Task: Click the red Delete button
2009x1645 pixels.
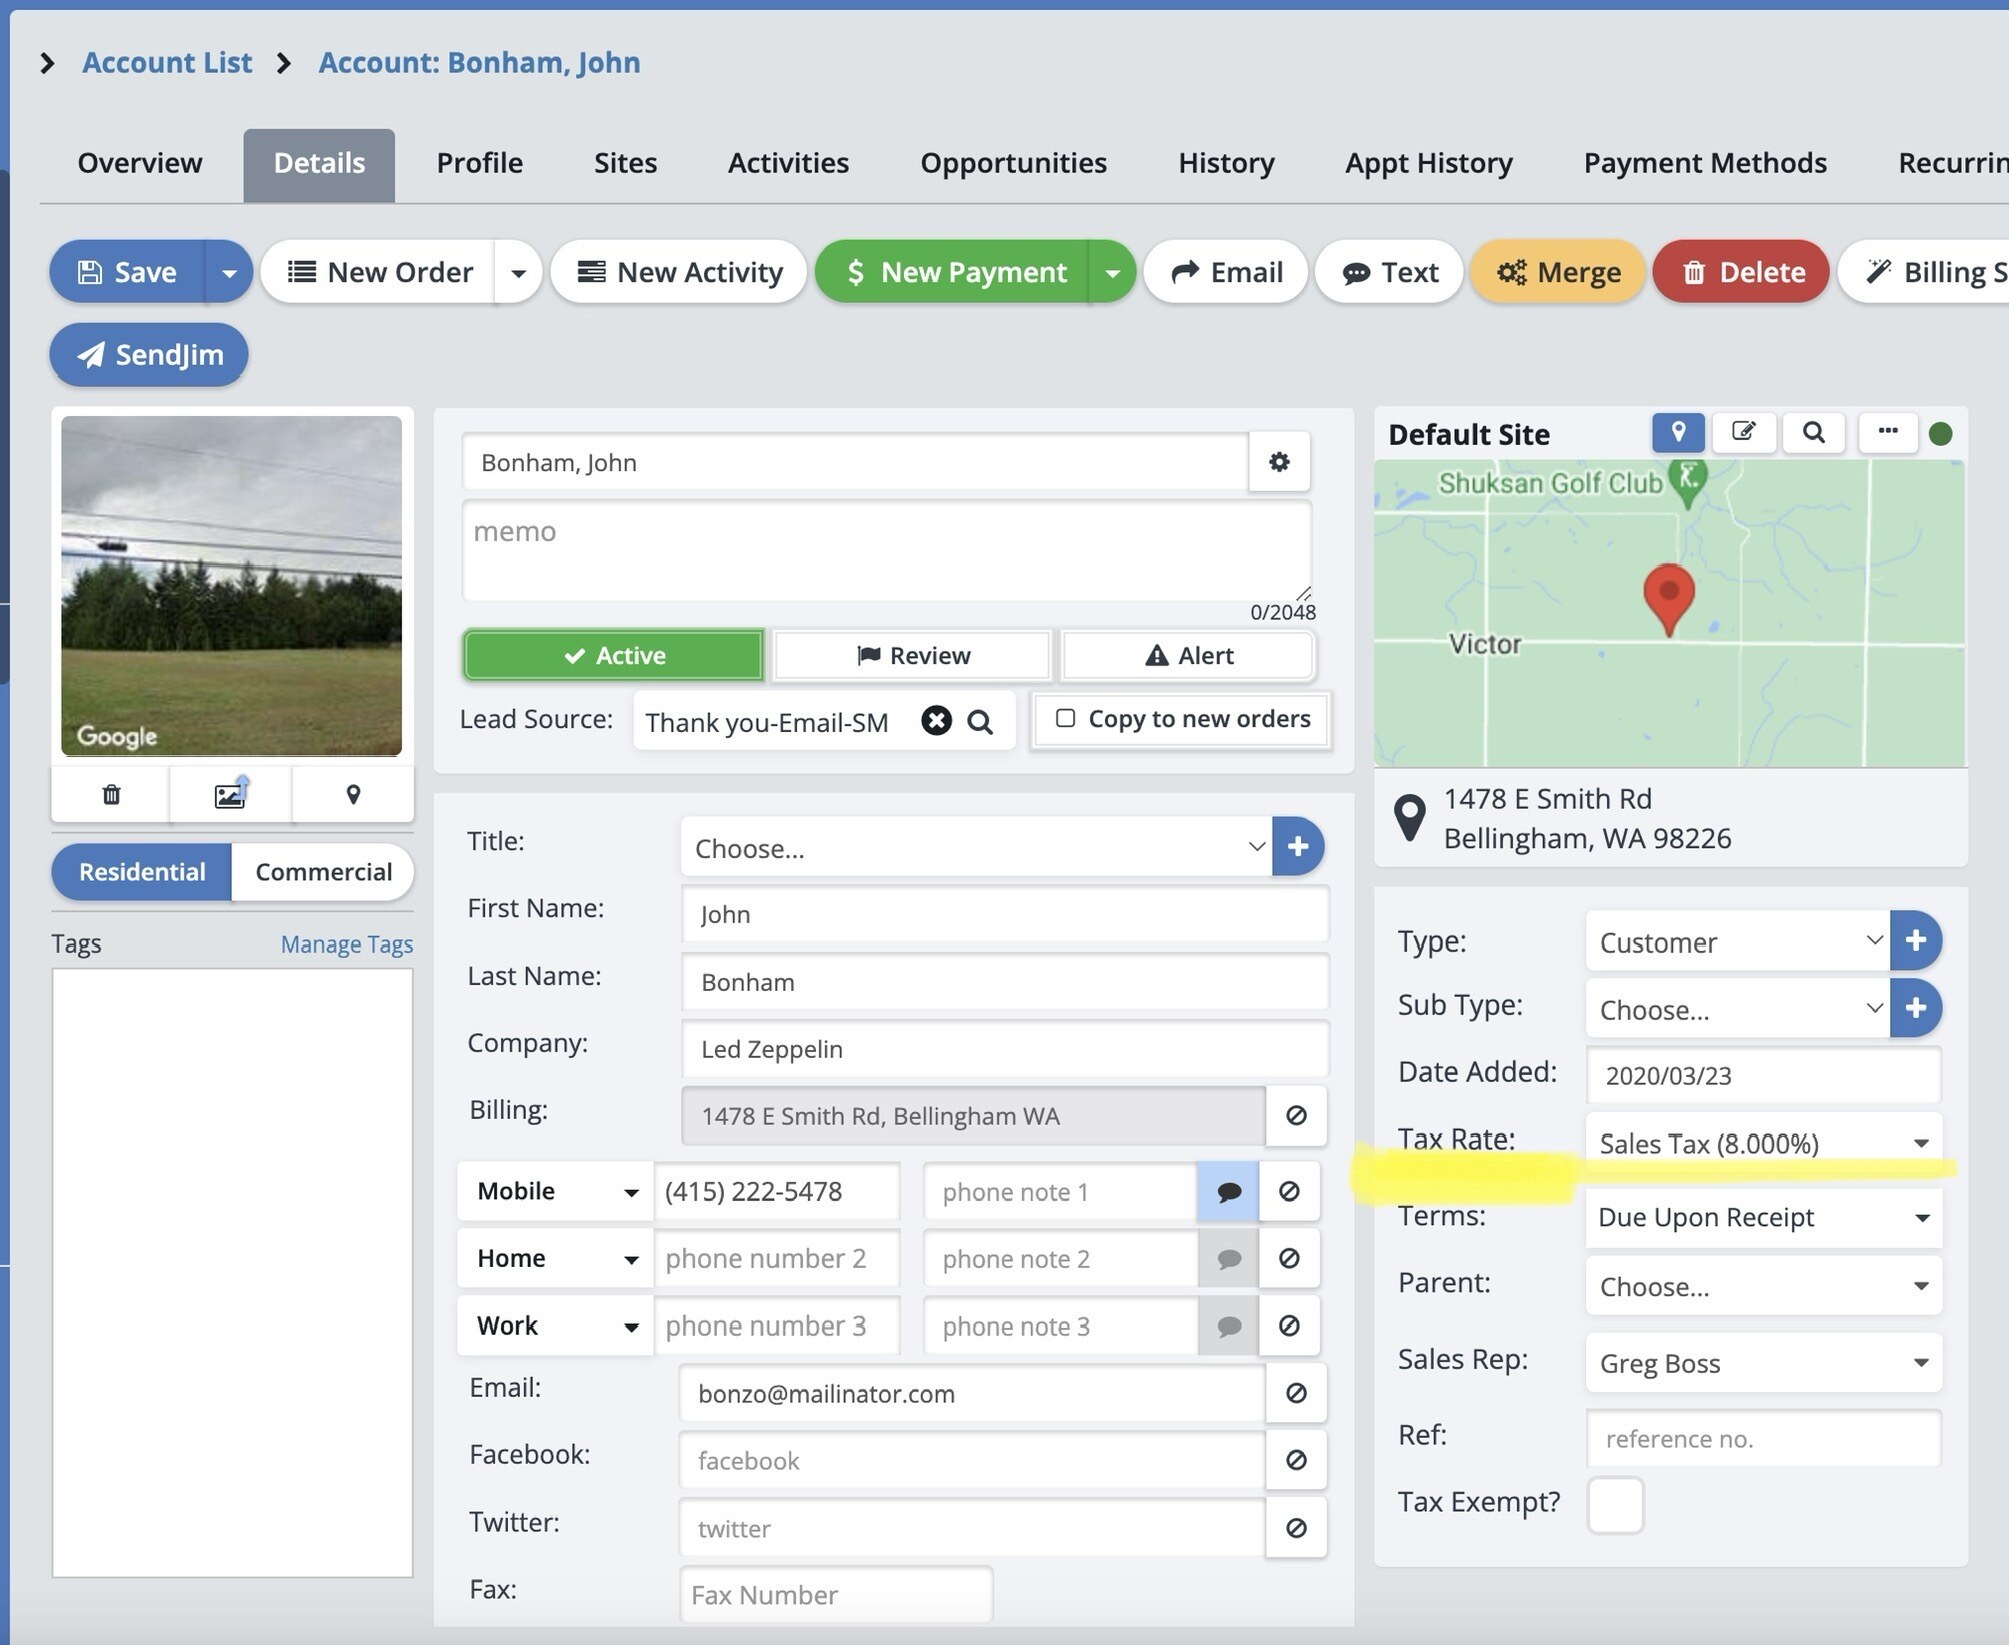Action: click(1741, 272)
